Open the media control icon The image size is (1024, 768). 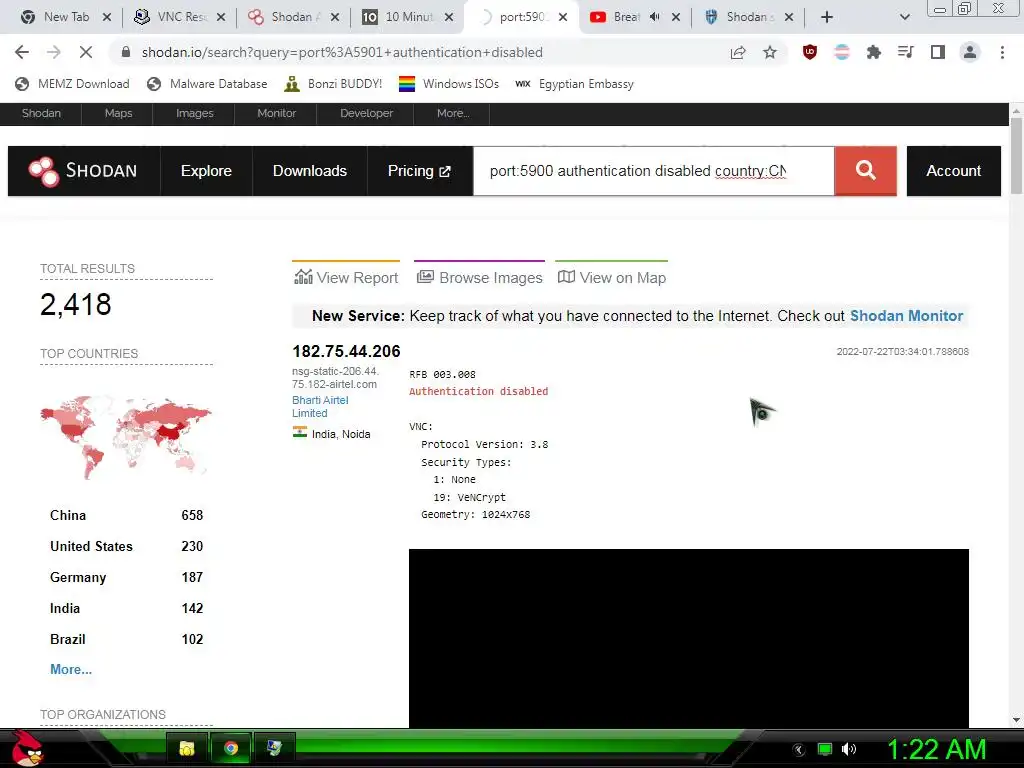(x=906, y=52)
